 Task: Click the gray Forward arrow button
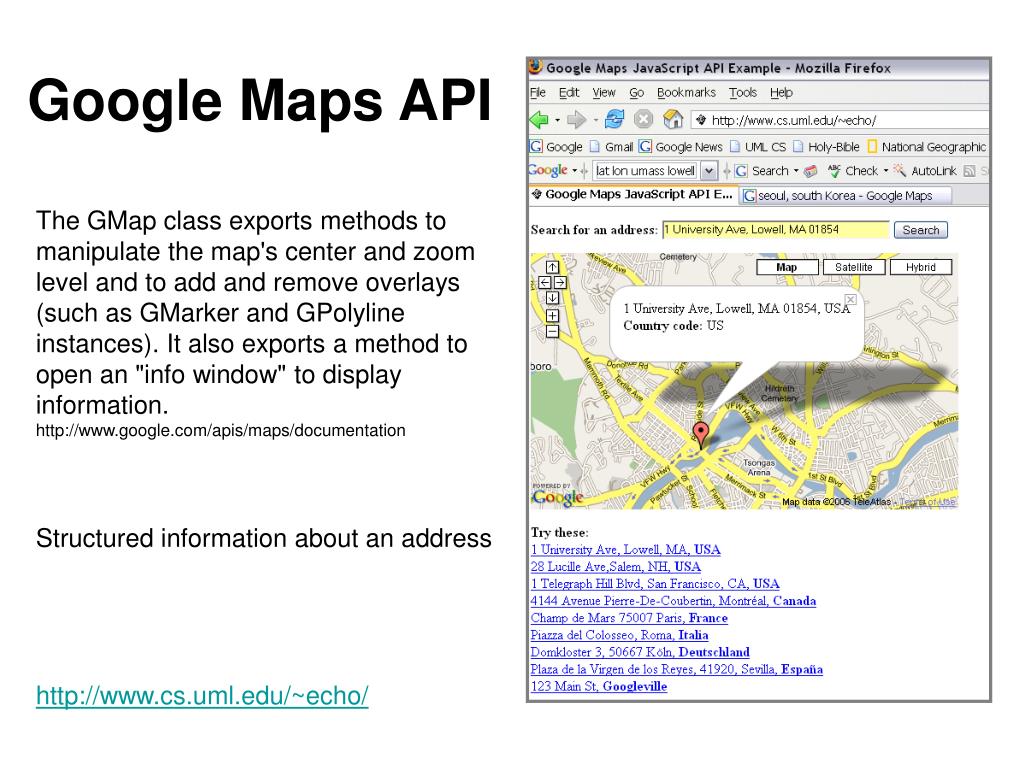tap(577, 120)
